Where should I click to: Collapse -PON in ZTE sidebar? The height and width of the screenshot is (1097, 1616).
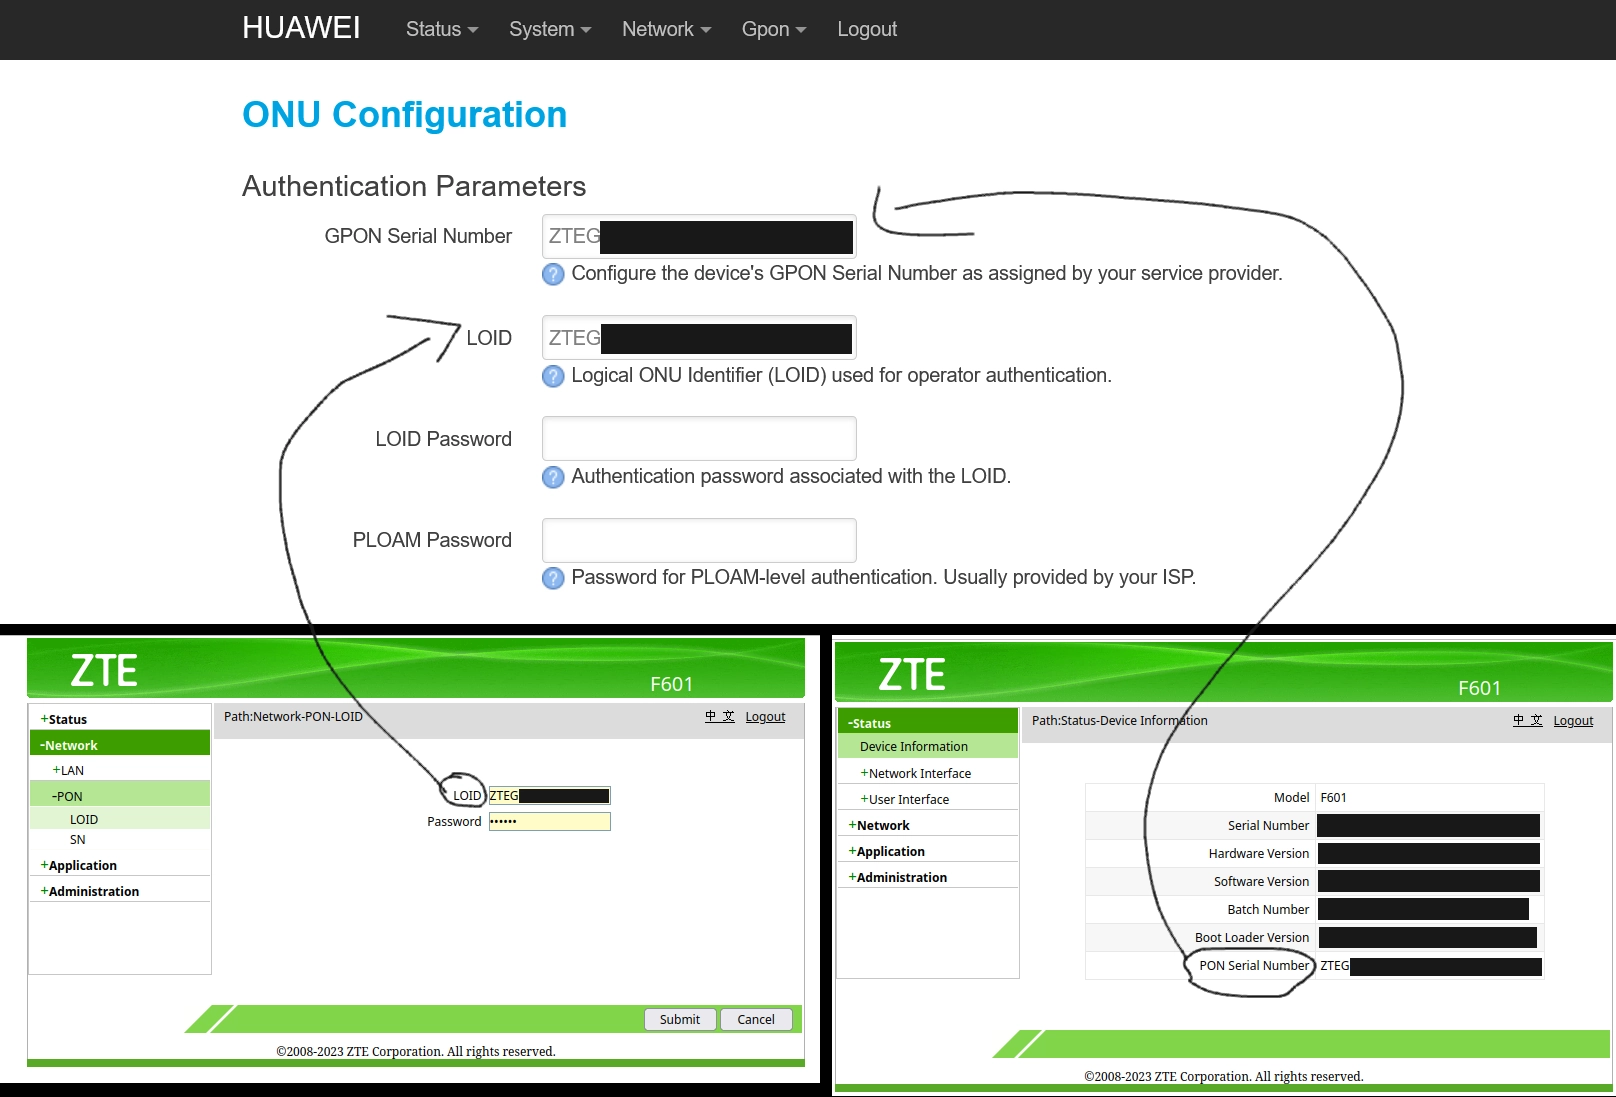[67, 797]
